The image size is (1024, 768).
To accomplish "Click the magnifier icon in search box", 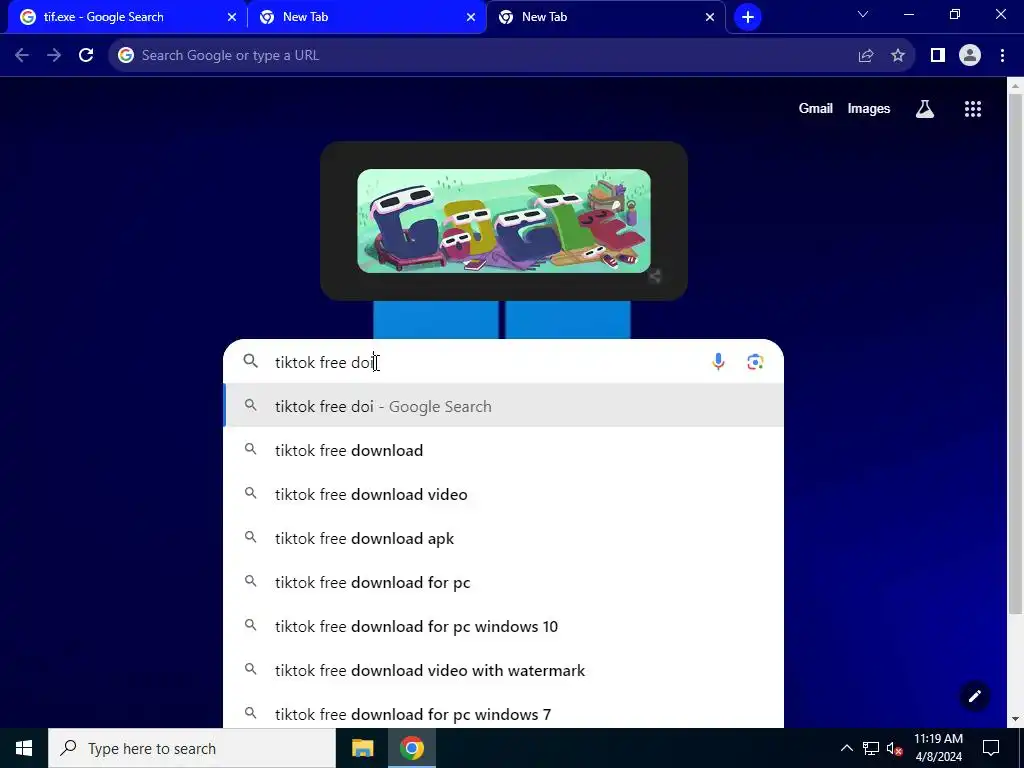I will 251,361.
